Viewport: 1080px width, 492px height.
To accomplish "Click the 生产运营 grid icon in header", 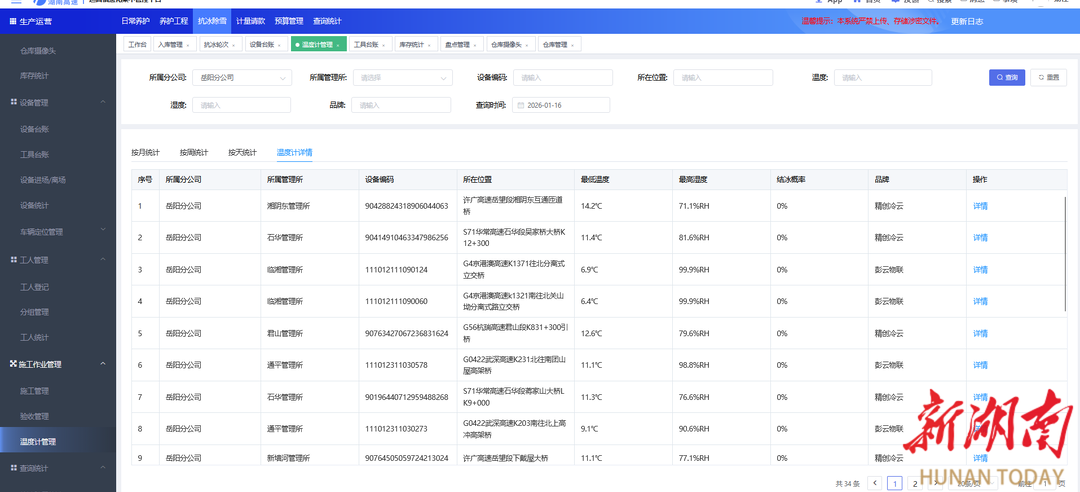I will point(13,21).
